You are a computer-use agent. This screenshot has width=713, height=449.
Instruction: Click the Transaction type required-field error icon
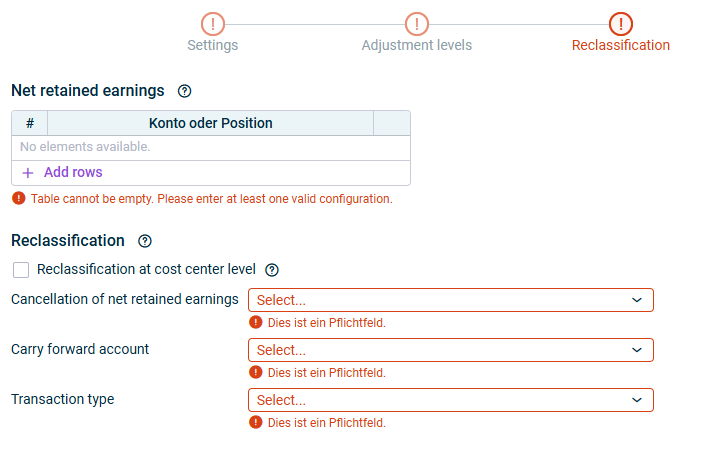(256, 423)
